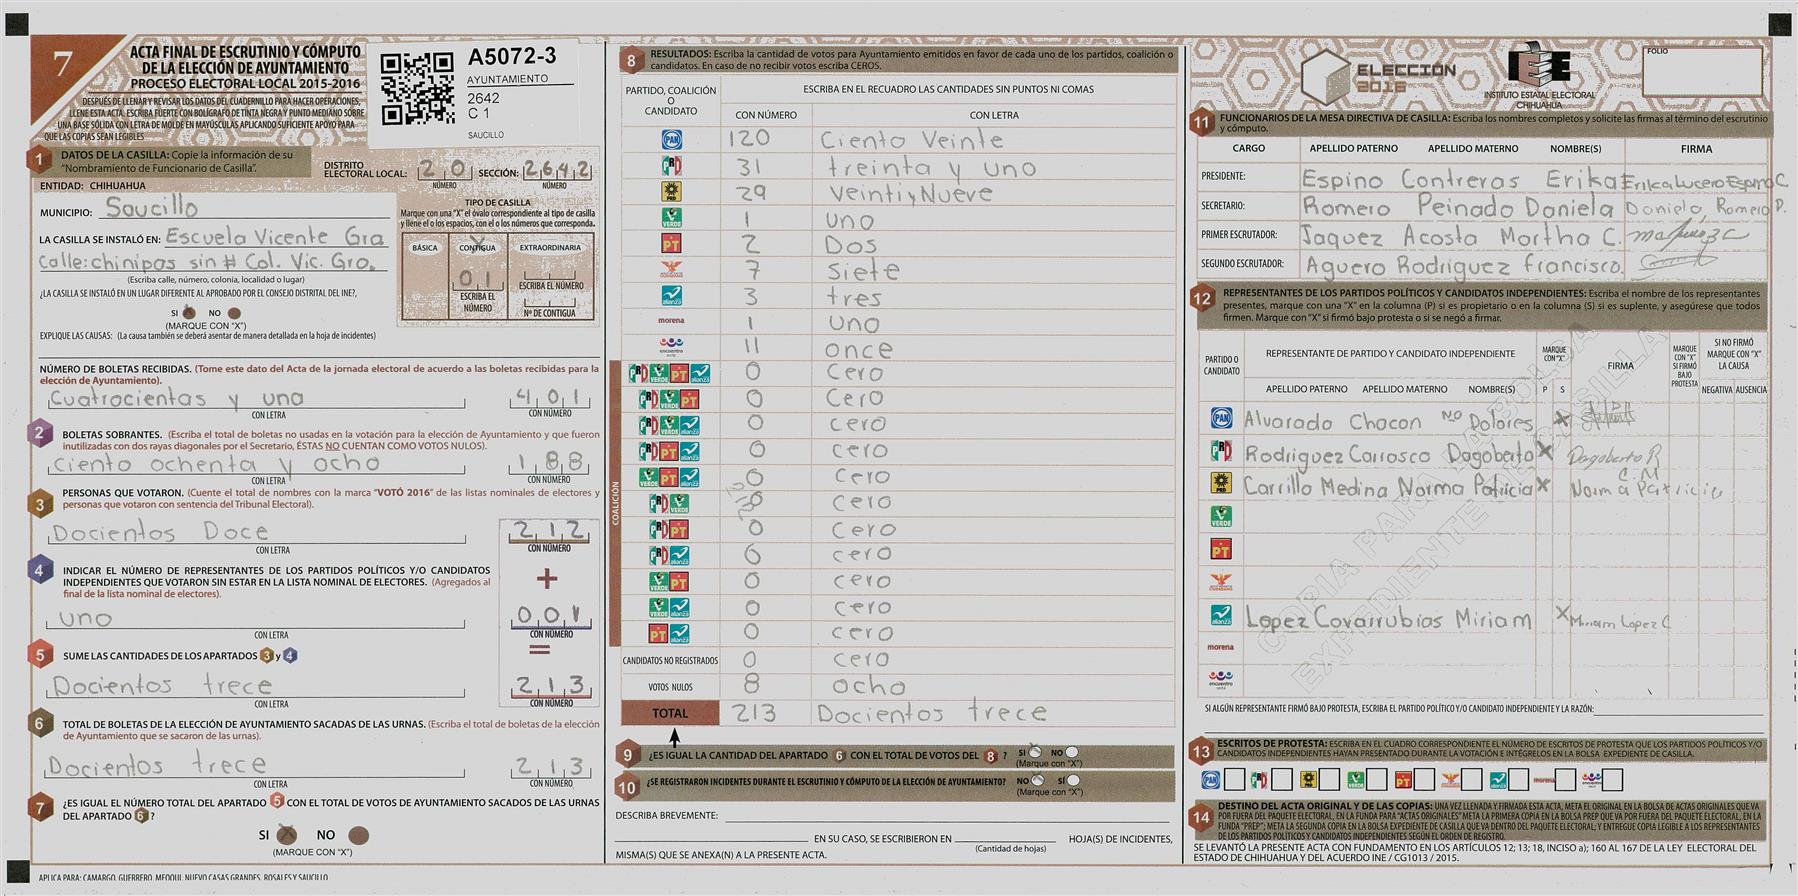Click the empty FOLIO box
1798x896 pixels.
pos(1701,73)
